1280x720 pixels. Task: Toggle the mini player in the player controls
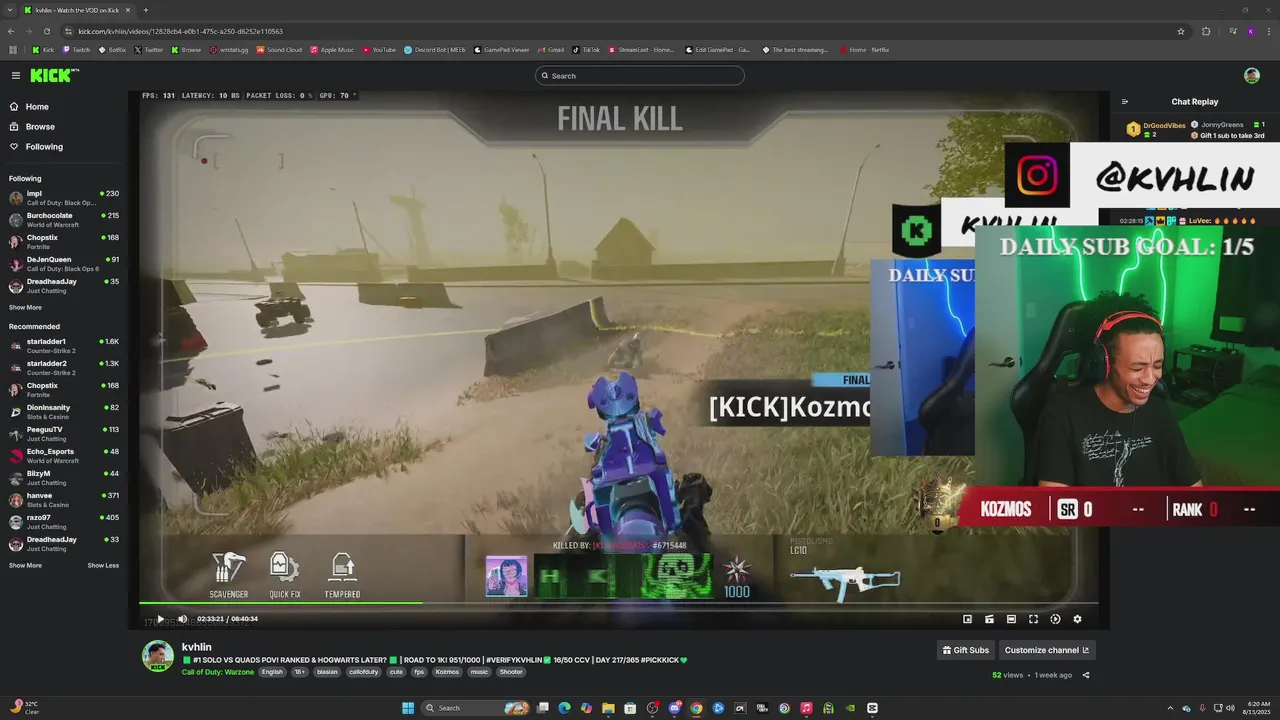click(x=967, y=619)
